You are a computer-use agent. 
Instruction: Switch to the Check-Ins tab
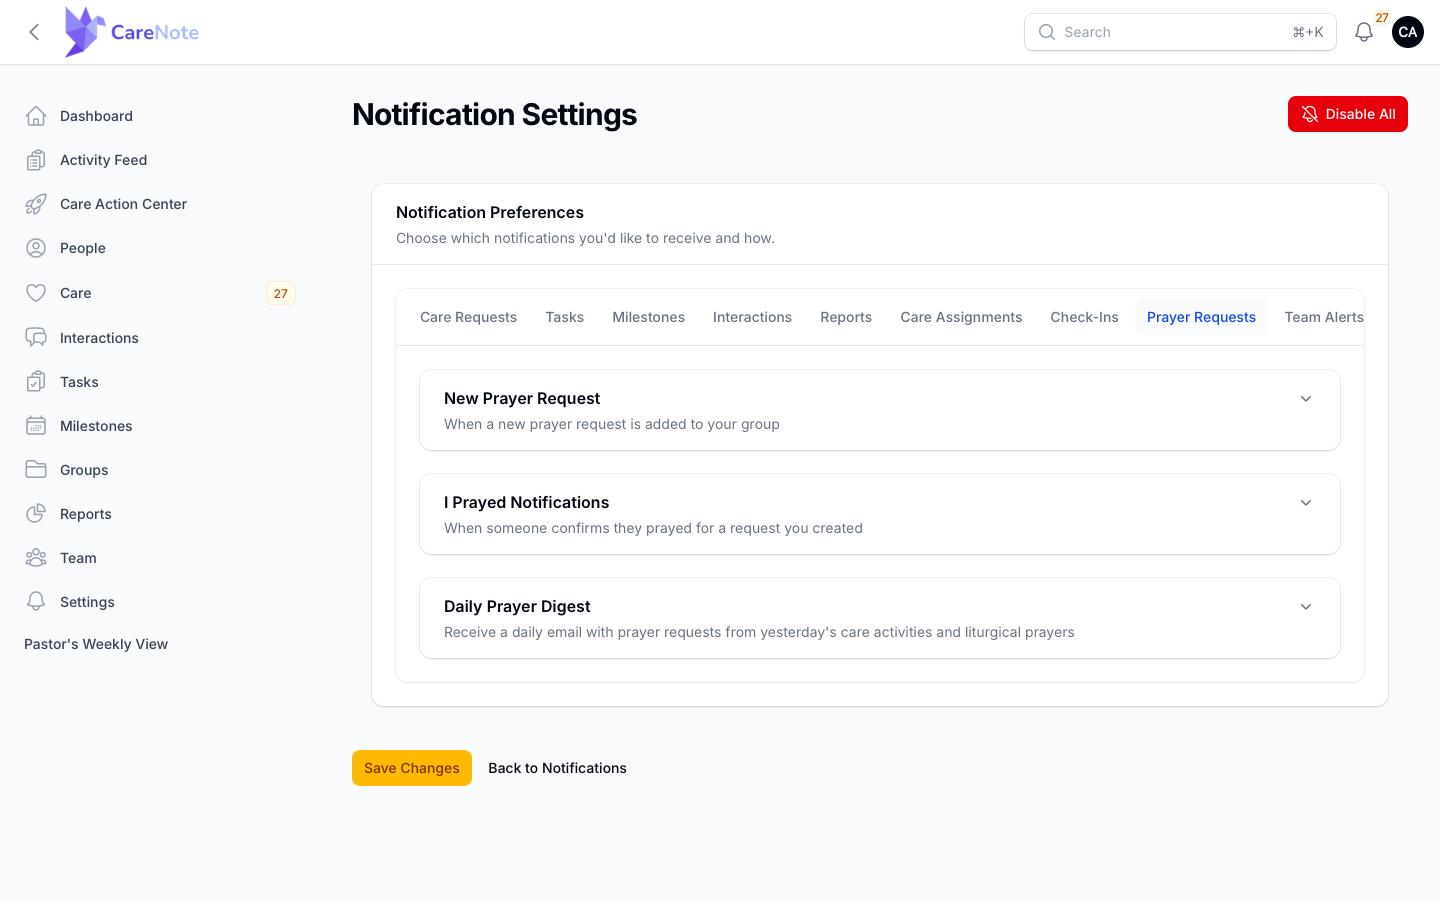[1084, 317]
